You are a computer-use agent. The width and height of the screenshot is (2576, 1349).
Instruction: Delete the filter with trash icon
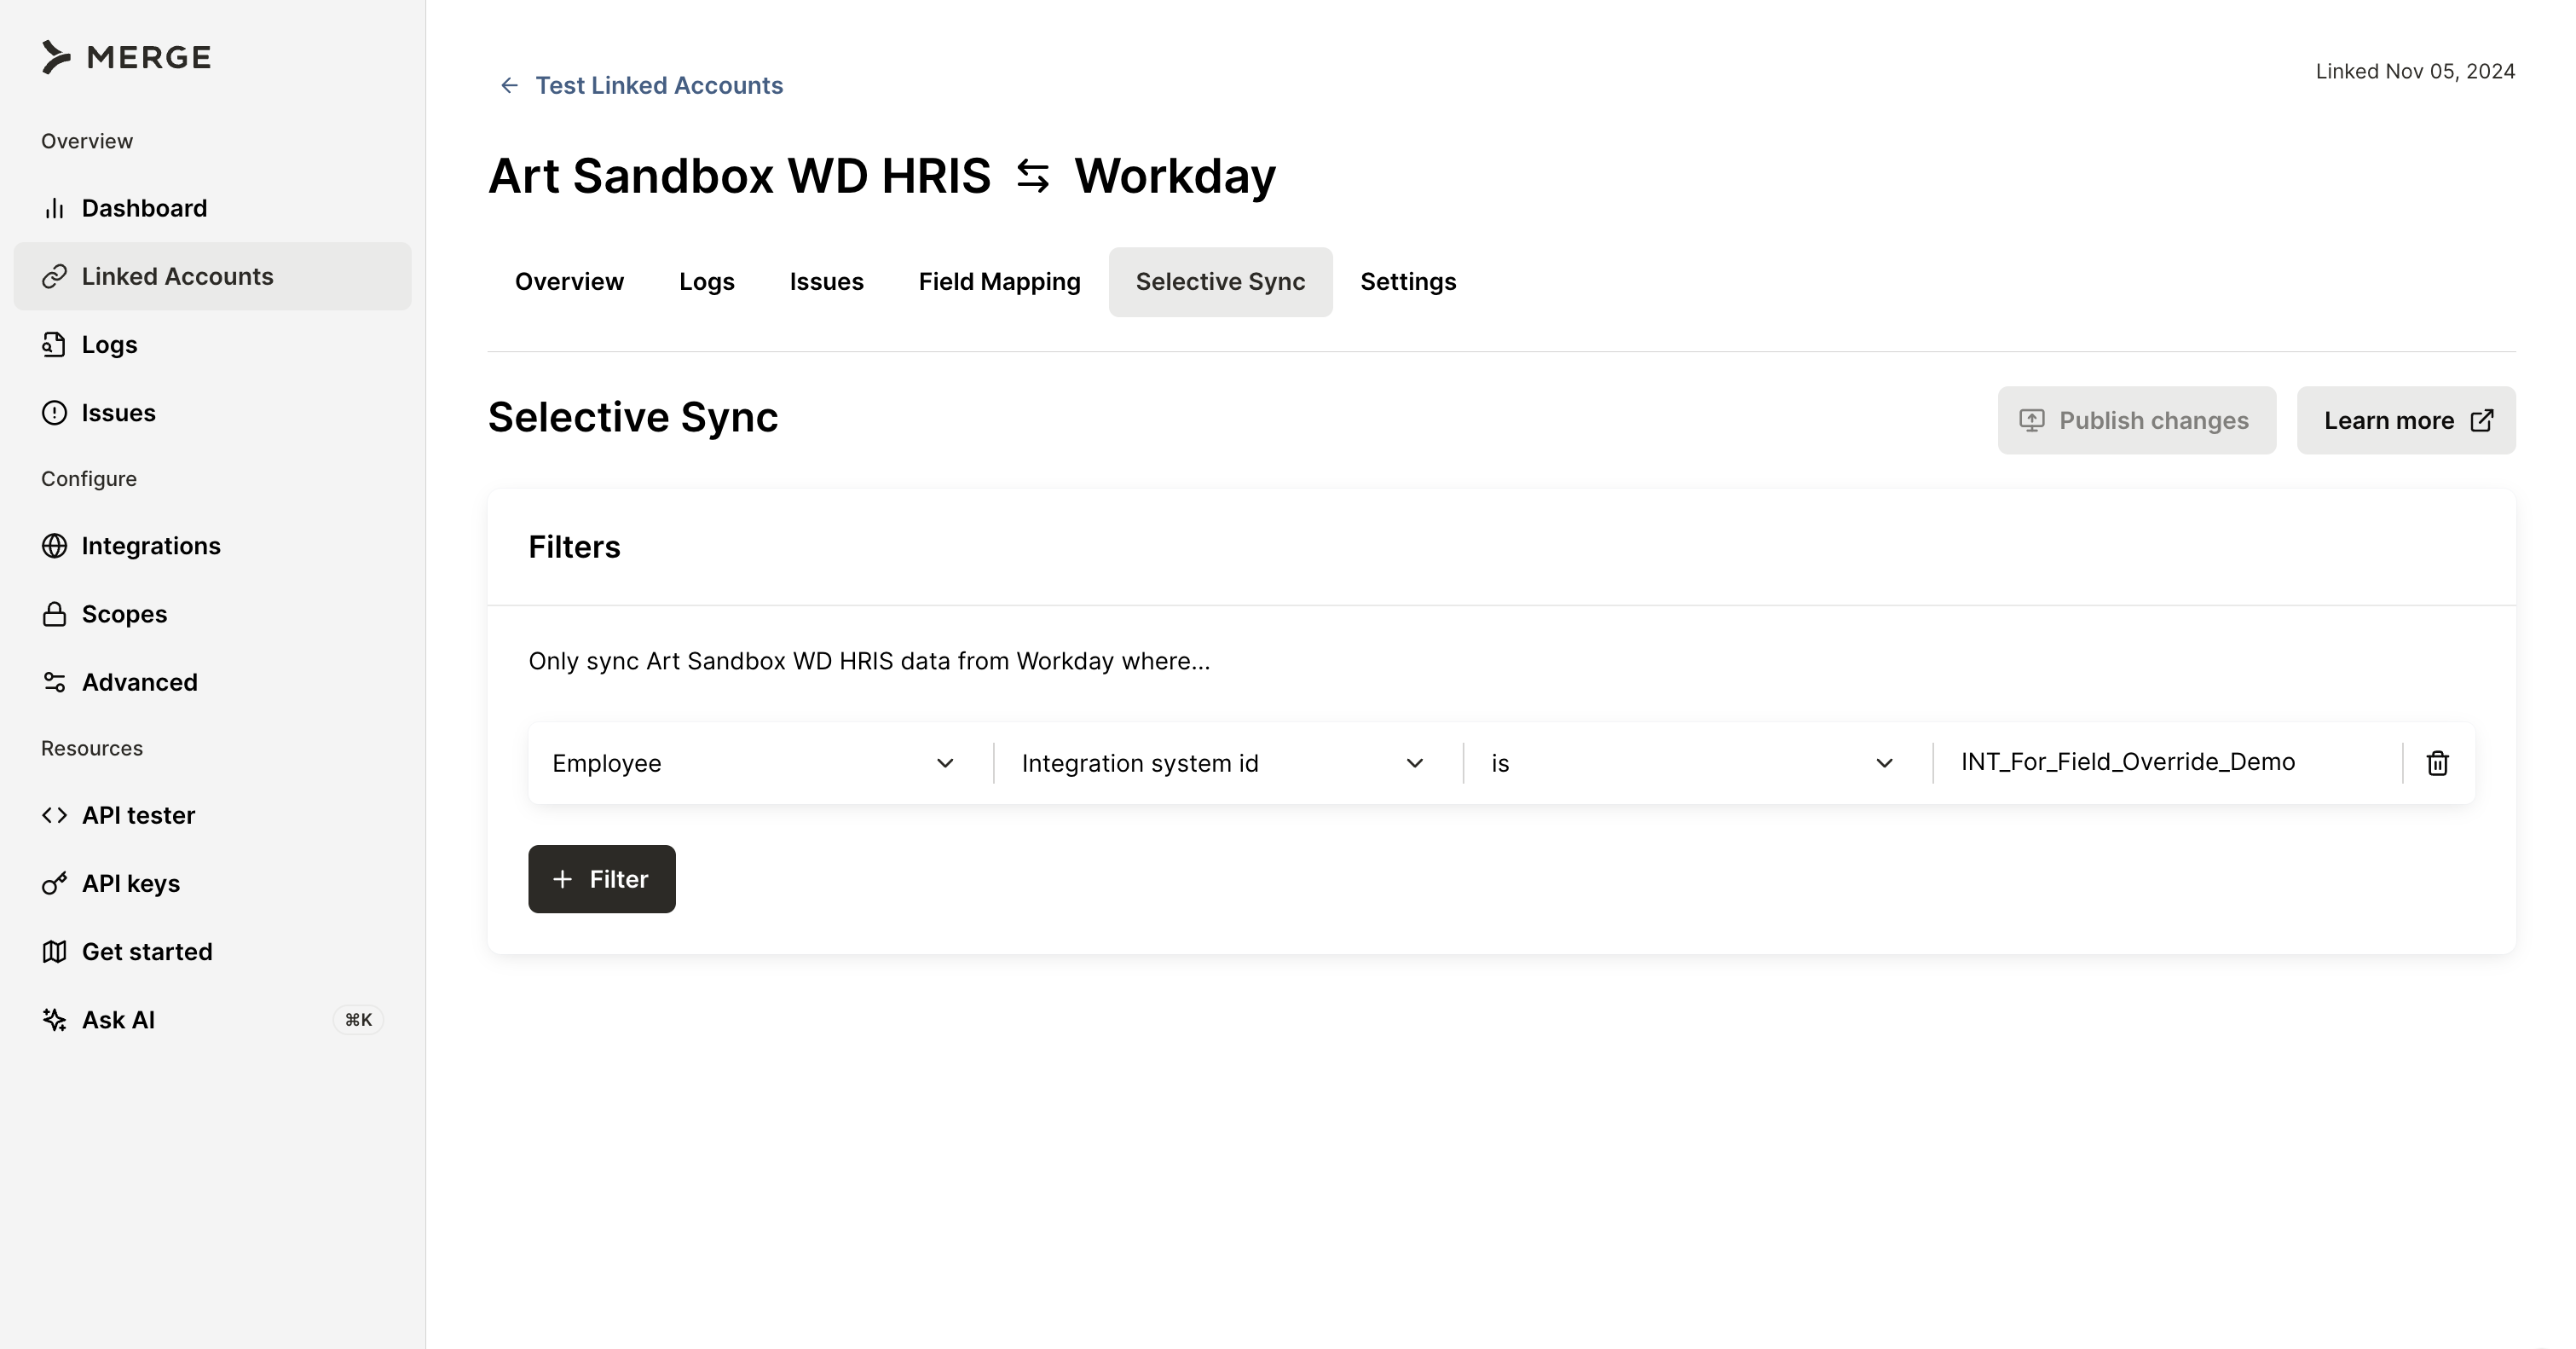(x=2437, y=764)
